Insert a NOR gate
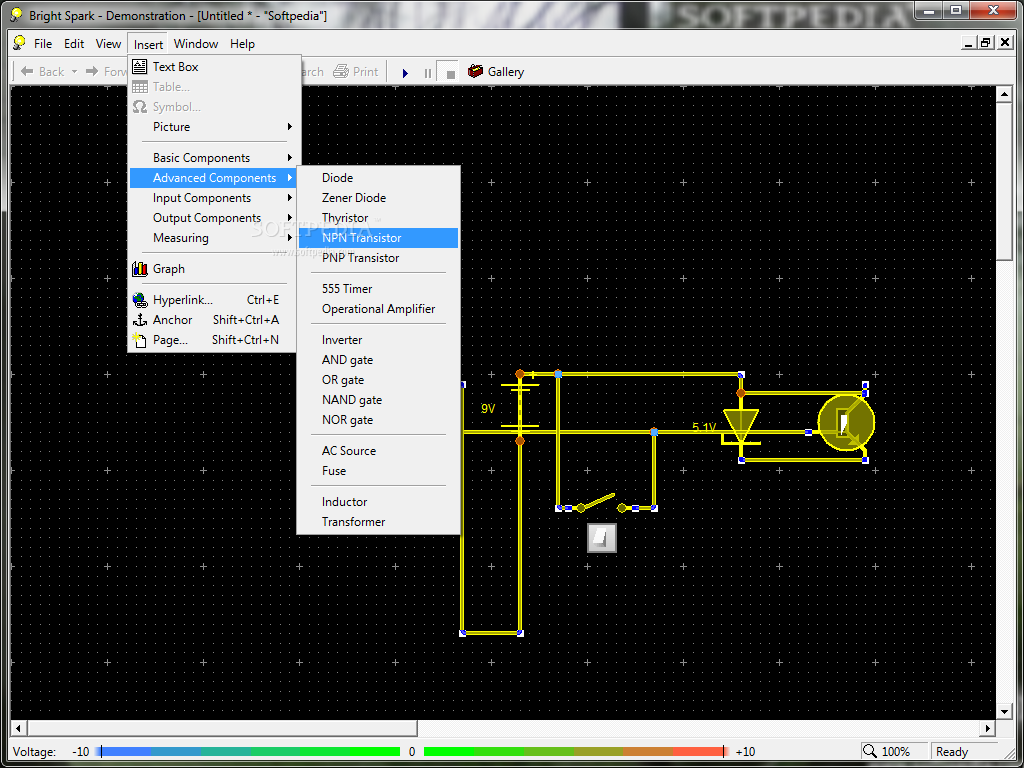Screen dimensions: 1024x768 pyautogui.click(x=378, y=420)
